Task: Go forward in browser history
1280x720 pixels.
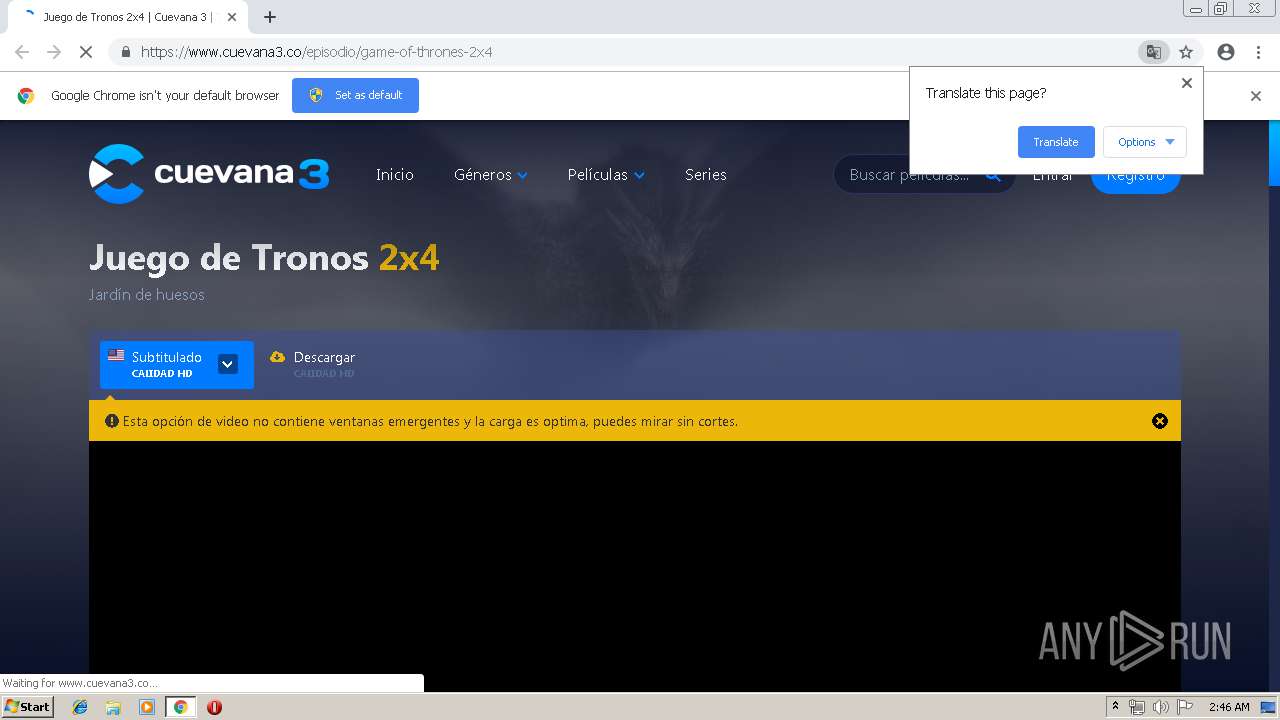Action: pyautogui.click(x=54, y=52)
